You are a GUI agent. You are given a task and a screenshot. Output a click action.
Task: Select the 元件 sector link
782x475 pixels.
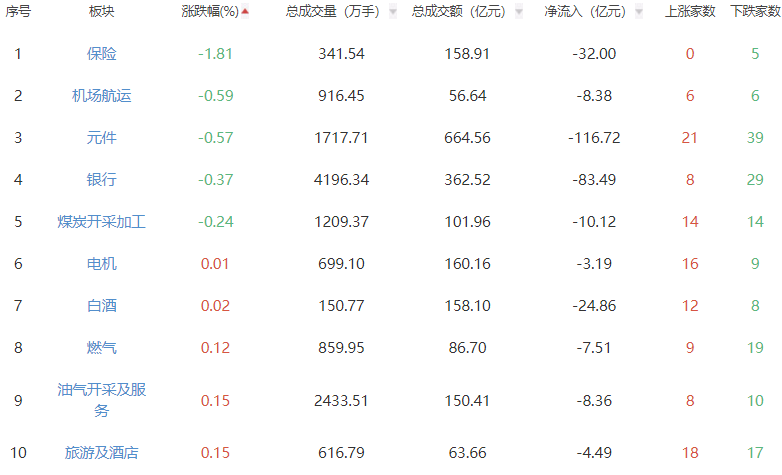(101, 138)
